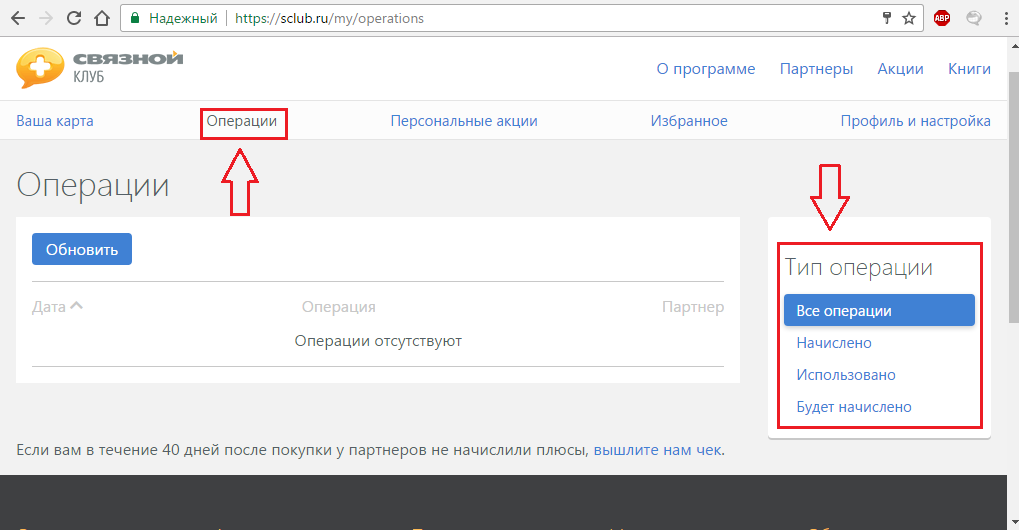Click the green secure padlock icon
This screenshot has width=1019, height=530.
tap(135, 18)
